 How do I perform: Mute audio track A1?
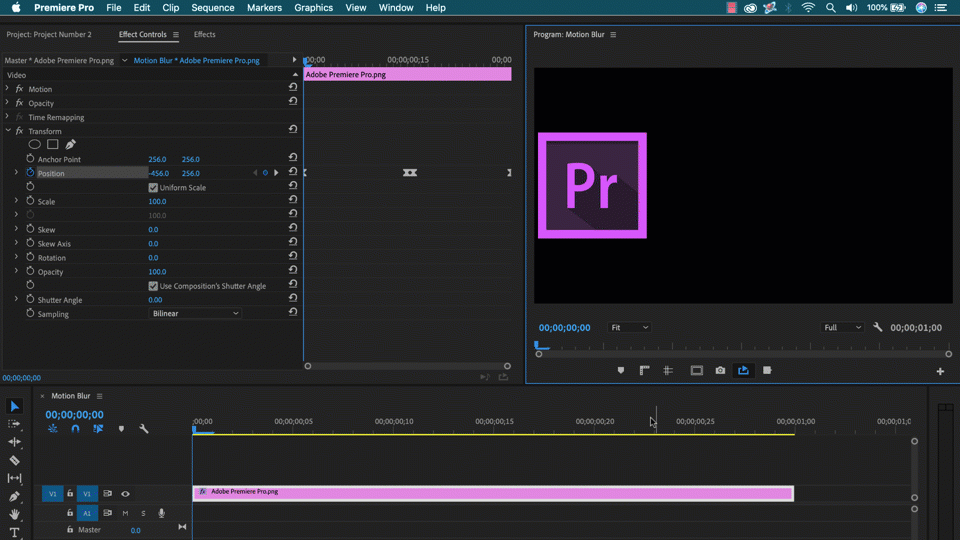tap(125, 513)
